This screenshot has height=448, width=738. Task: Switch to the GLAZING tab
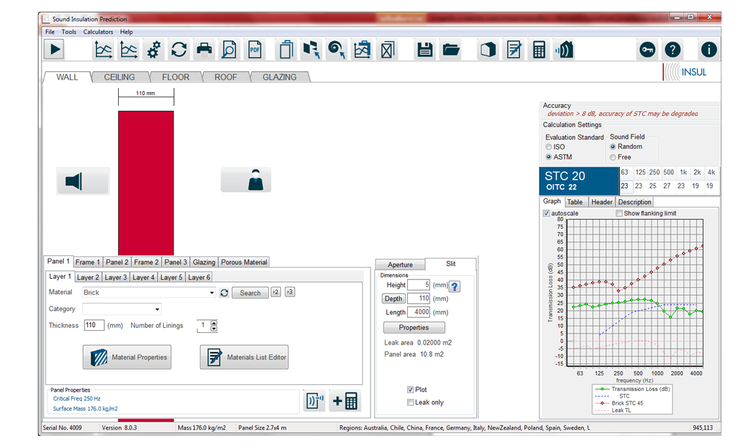[x=279, y=77]
